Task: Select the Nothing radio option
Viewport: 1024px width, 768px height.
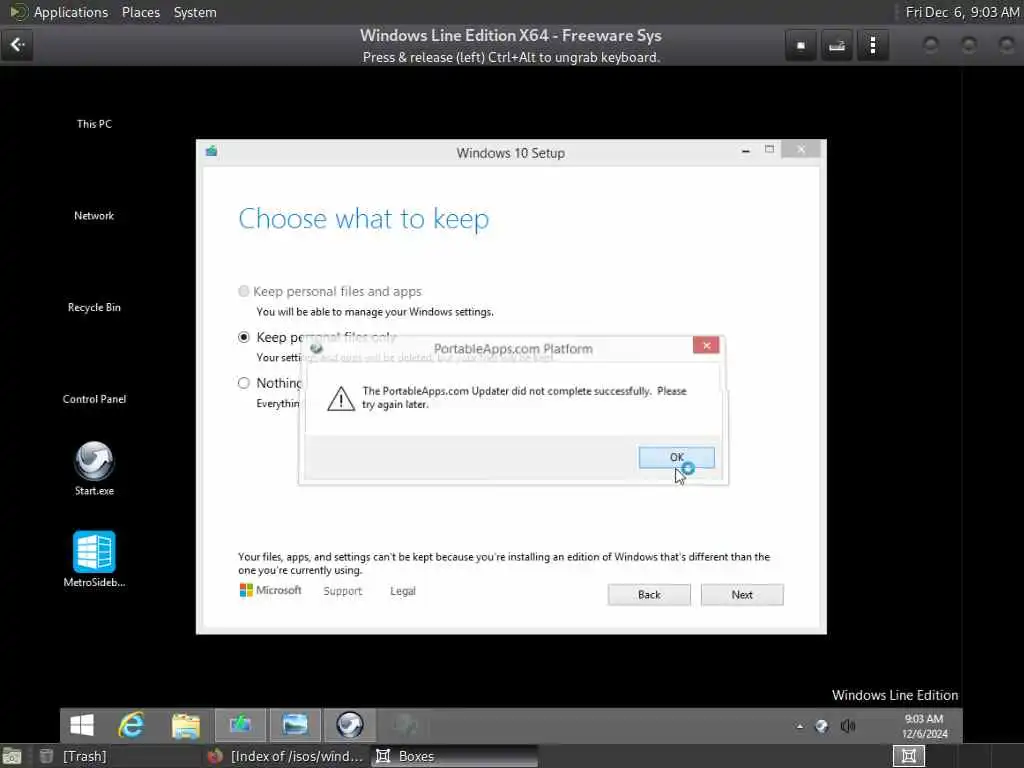Action: point(244,383)
